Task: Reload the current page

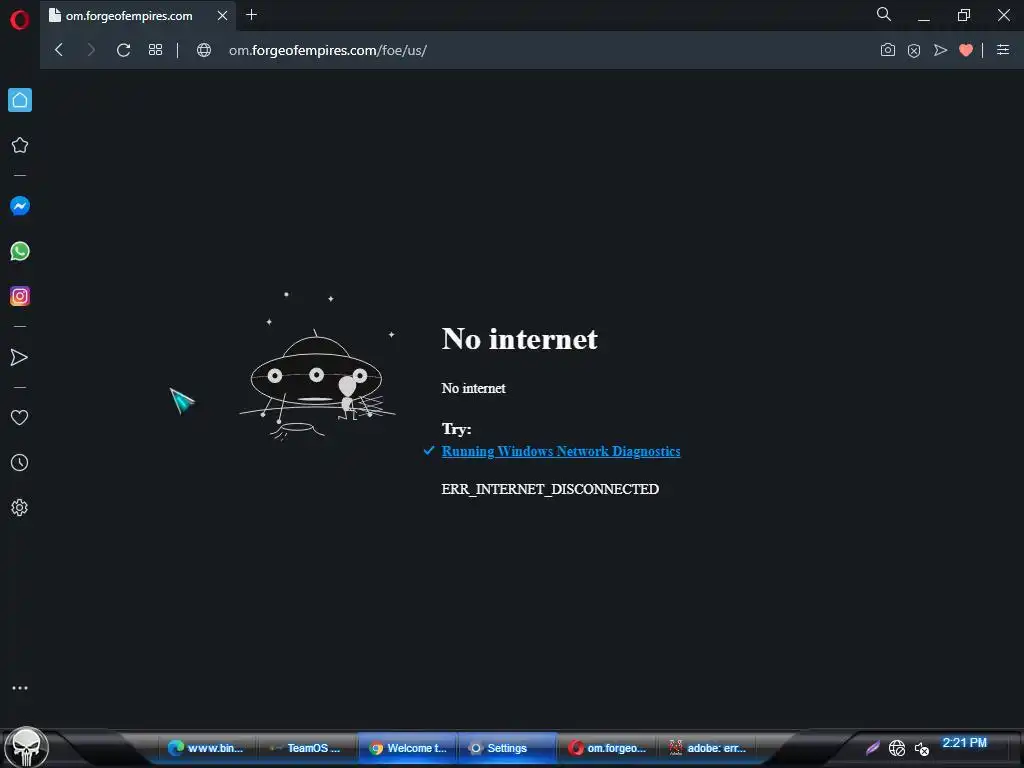Action: click(x=123, y=50)
